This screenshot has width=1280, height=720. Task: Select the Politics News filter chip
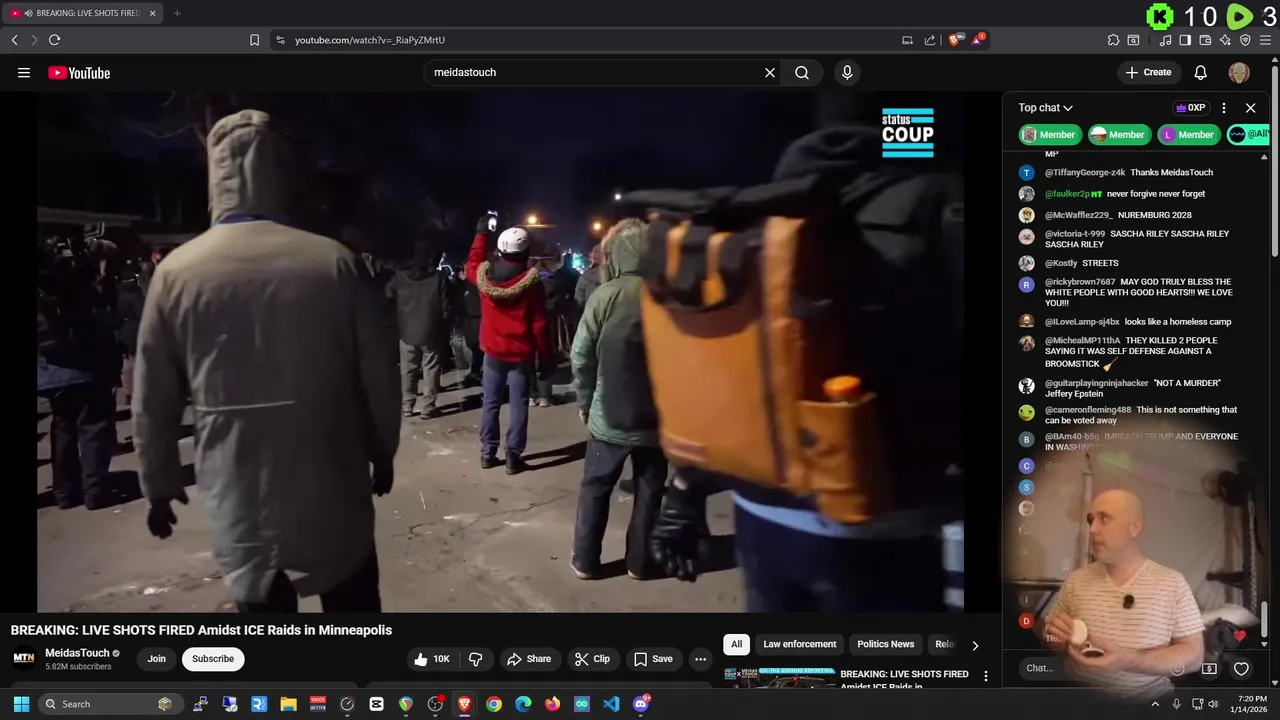[885, 644]
